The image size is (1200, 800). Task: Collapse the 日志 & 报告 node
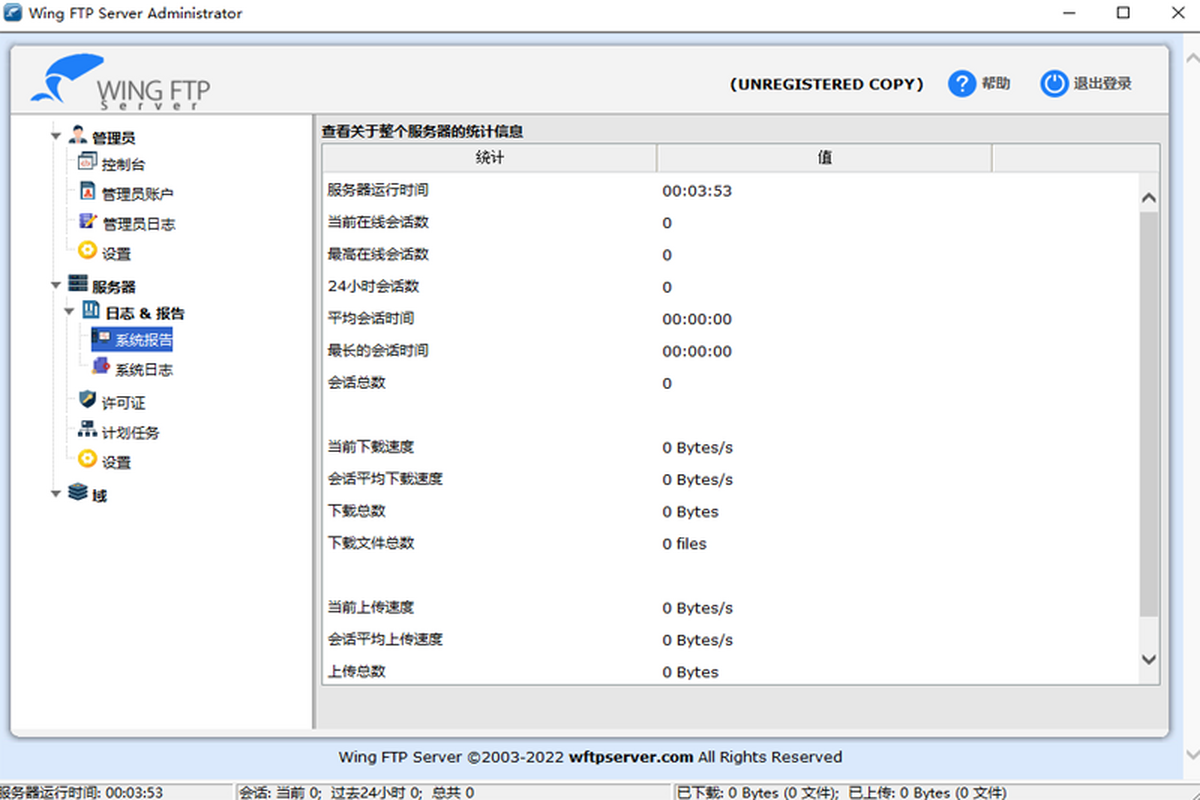coord(69,312)
